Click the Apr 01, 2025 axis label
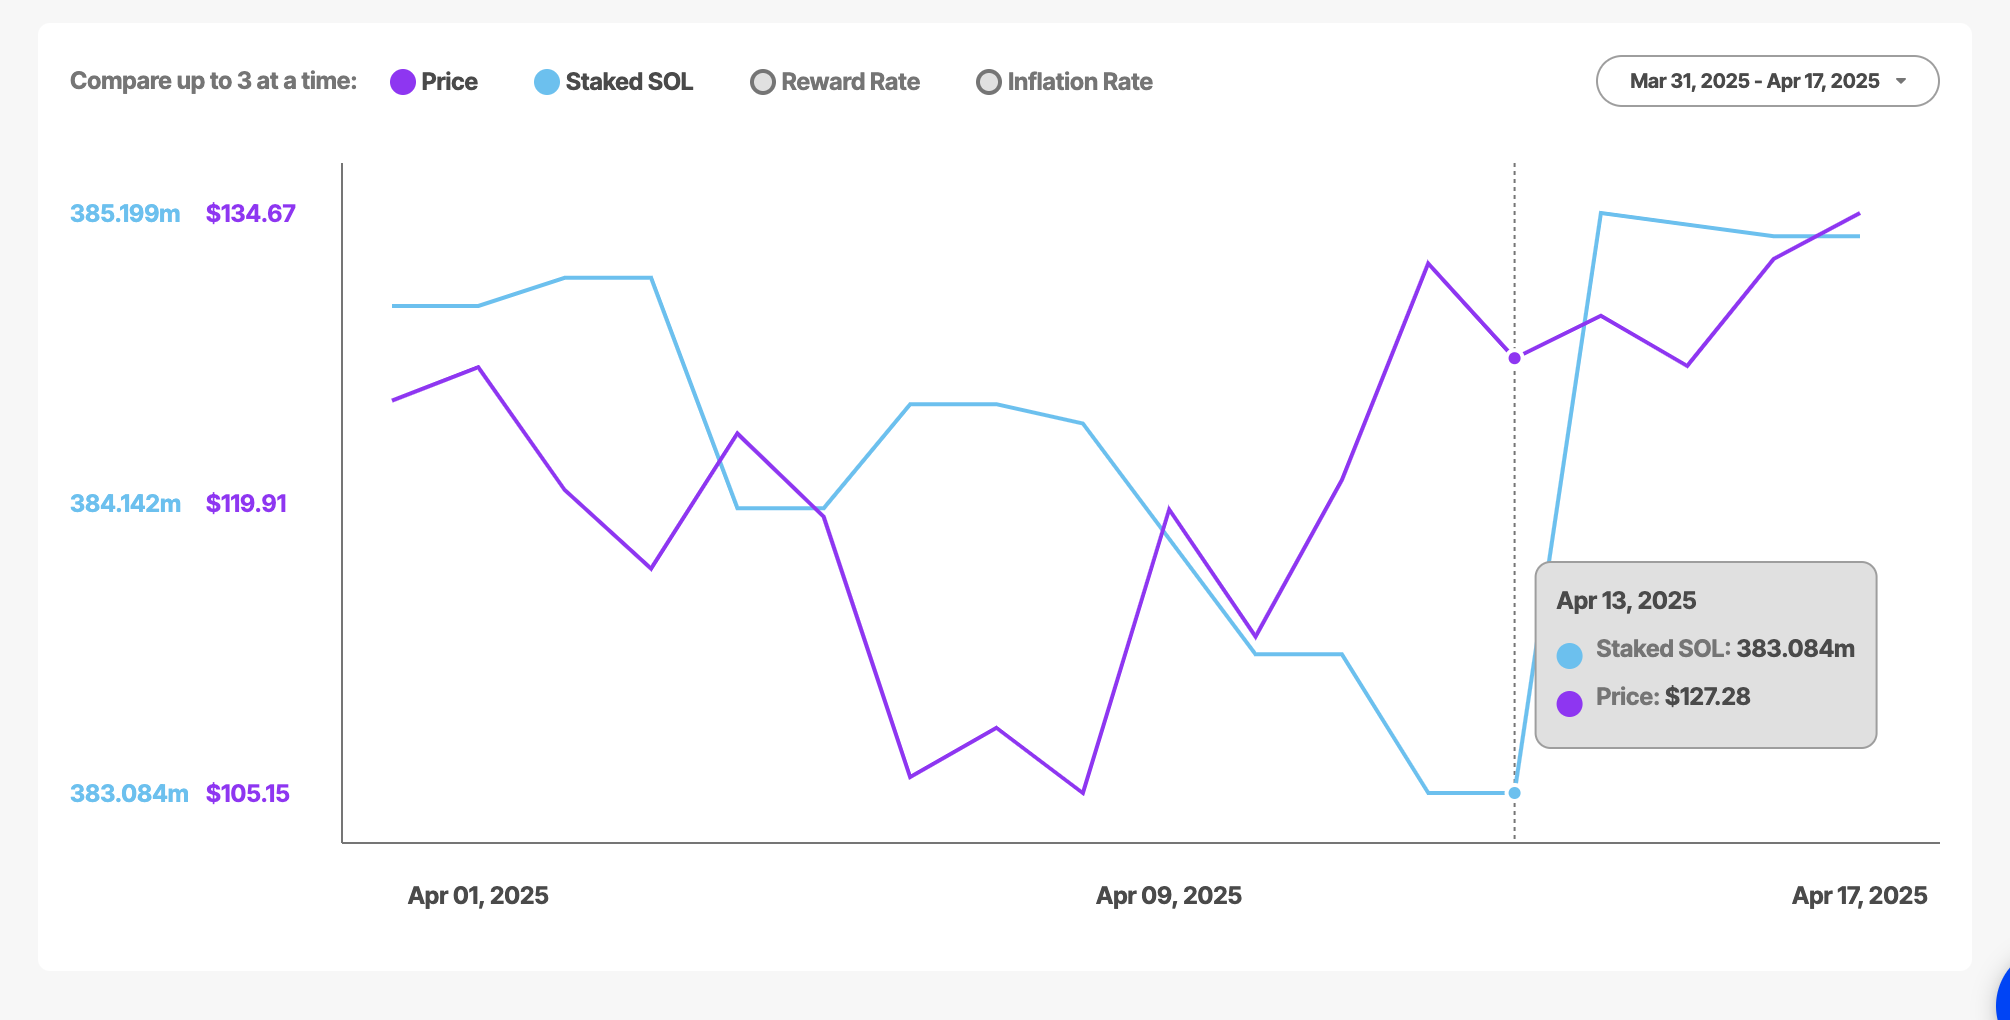Screen dimensions: 2010x1020 pyautogui.click(x=478, y=896)
